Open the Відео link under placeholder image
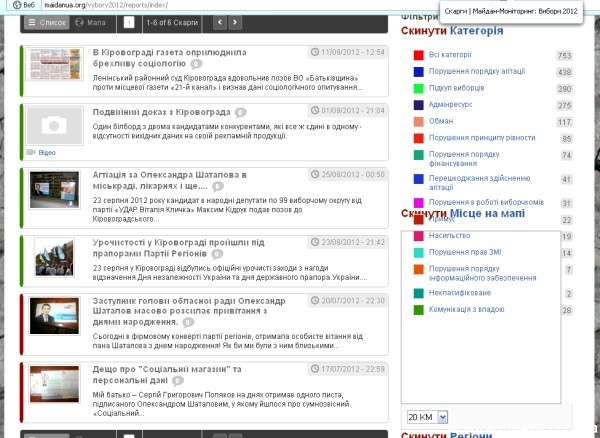 point(47,153)
